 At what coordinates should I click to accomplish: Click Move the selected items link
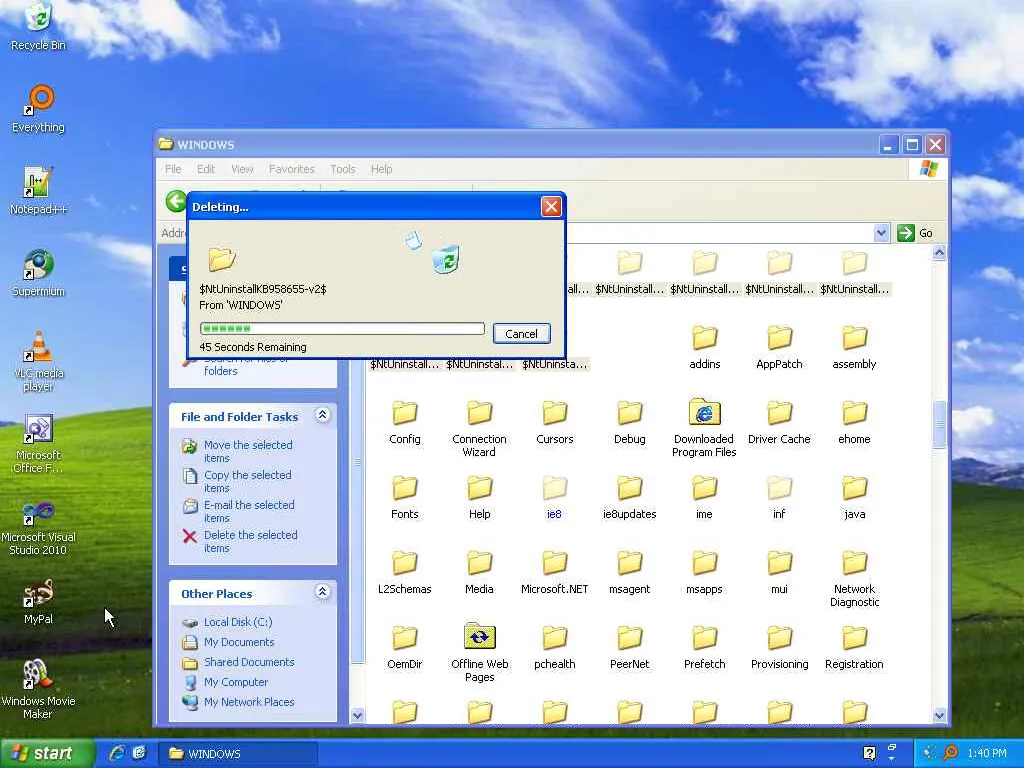248,451
